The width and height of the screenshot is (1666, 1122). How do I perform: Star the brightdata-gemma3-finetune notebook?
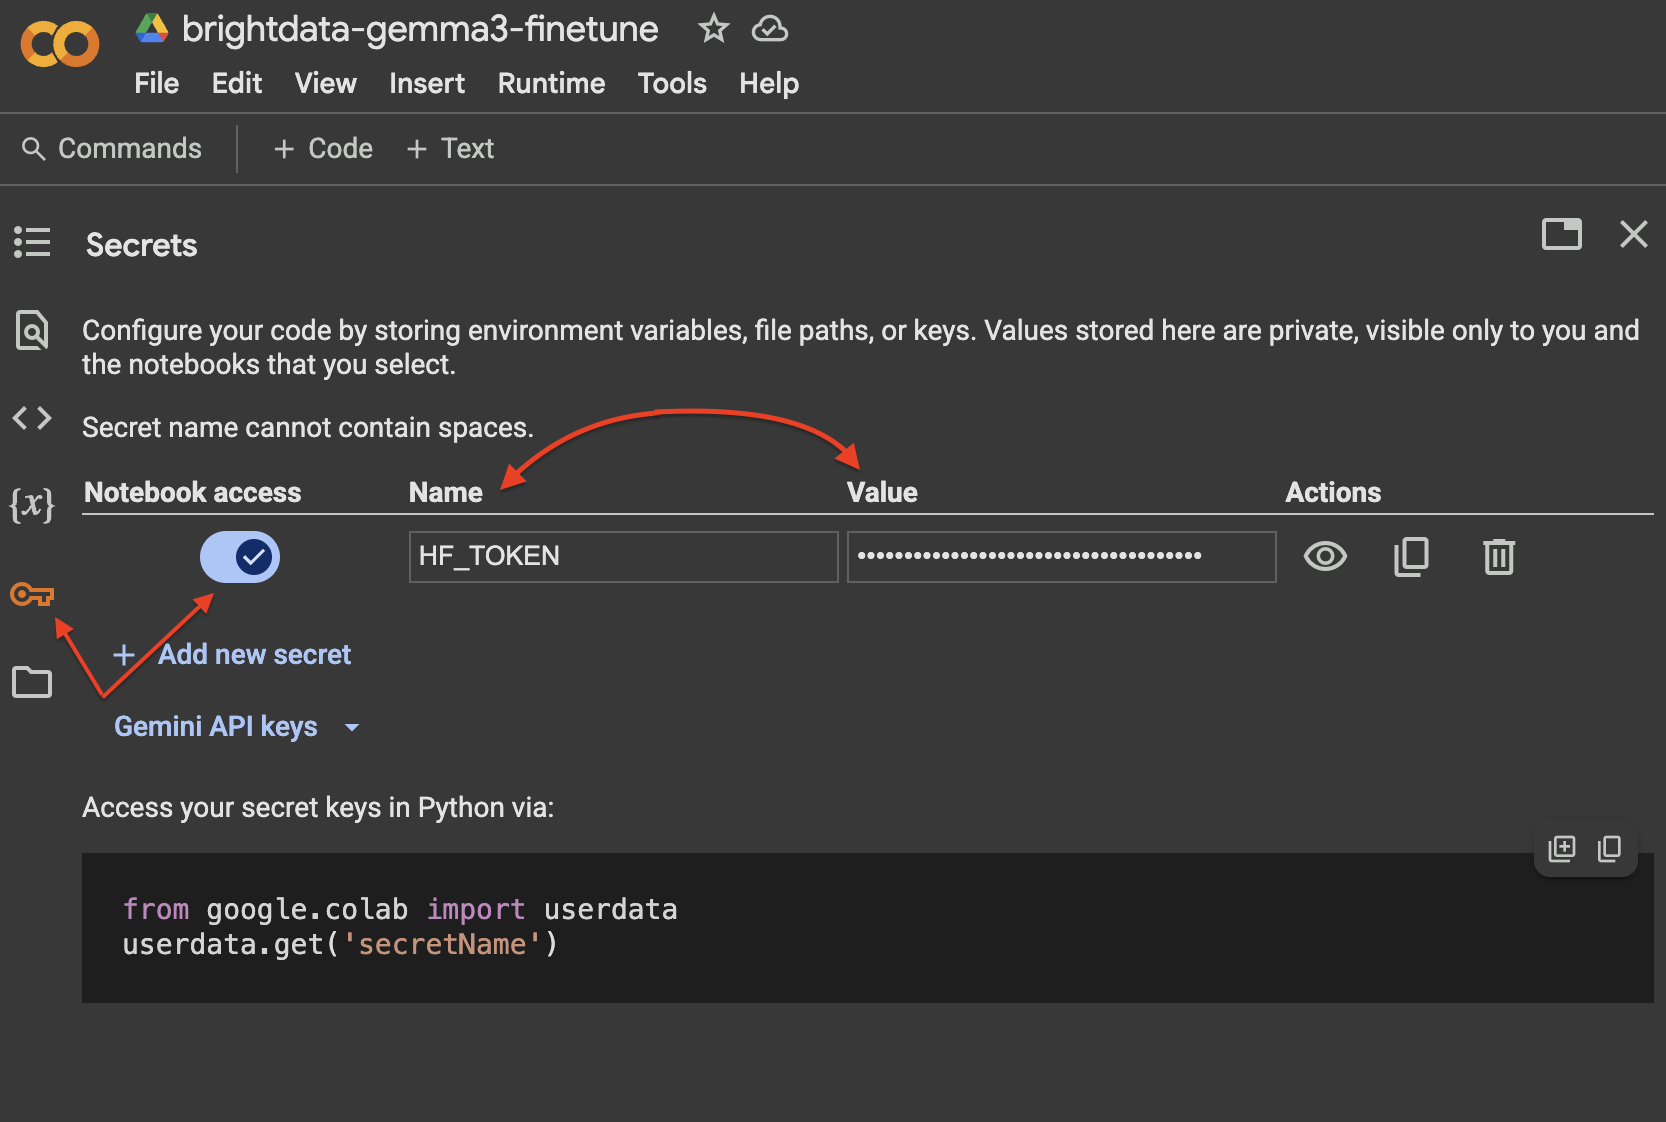click(713, 29)
